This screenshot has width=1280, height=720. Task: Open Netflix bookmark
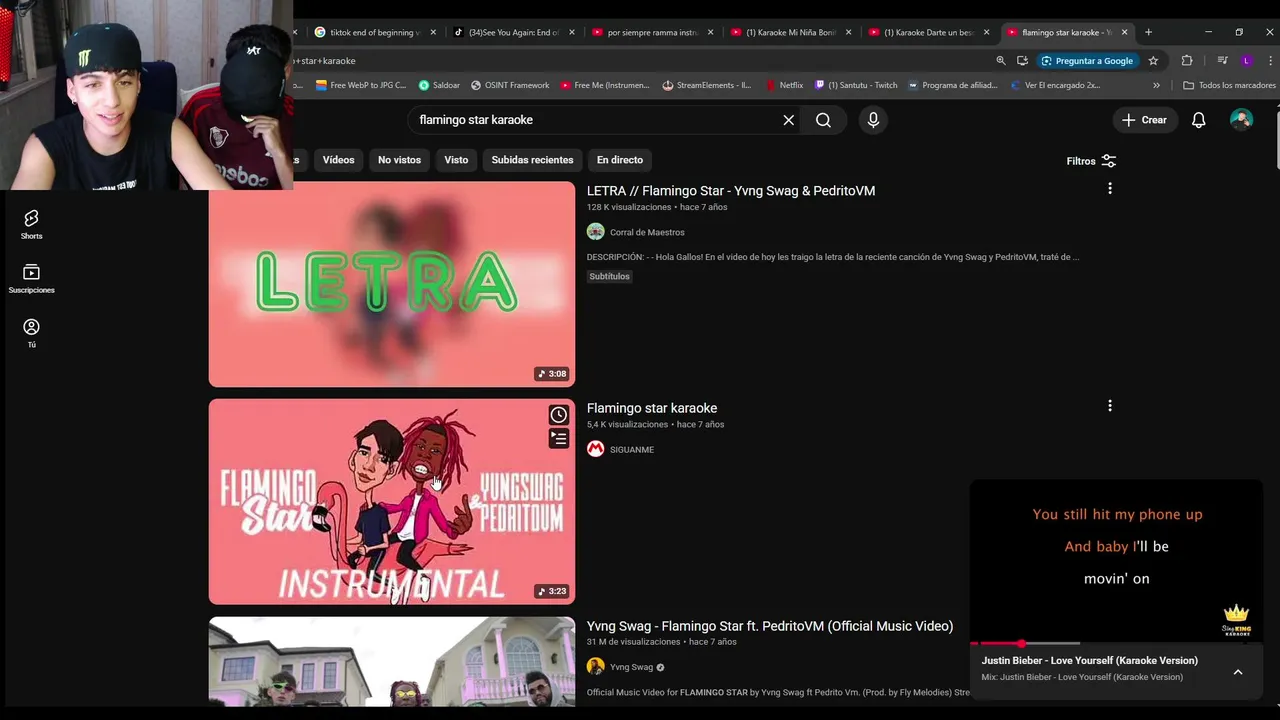click(x=785, y=86)
